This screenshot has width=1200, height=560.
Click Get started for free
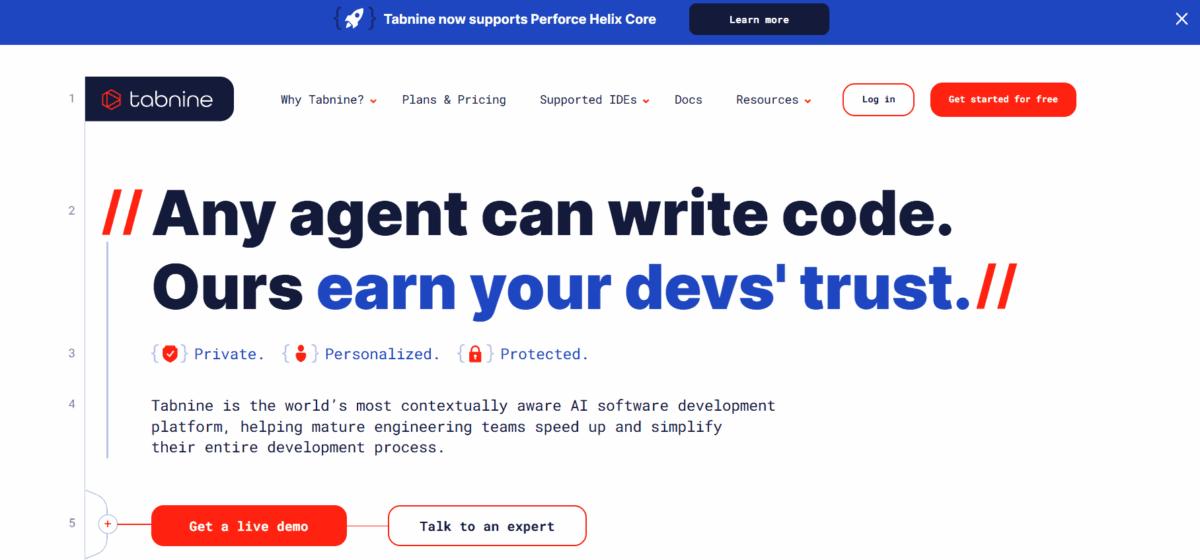point(1003,100)
